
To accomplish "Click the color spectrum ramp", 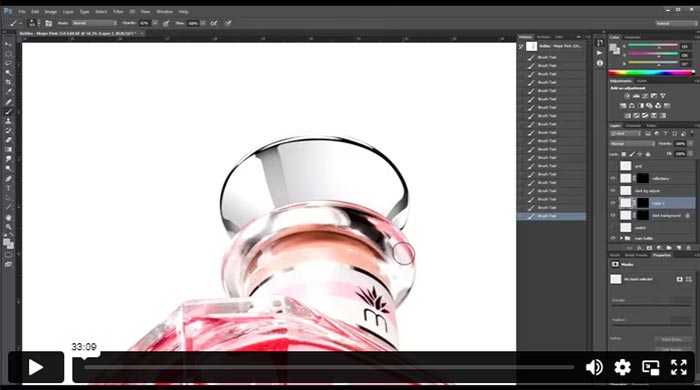I will pos(651,73).
